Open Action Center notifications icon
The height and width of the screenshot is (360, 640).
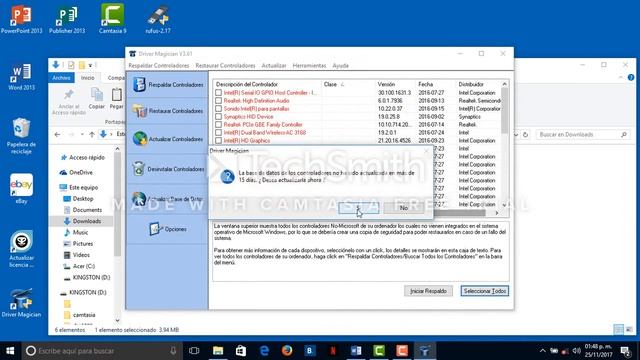tap(625, 351)
